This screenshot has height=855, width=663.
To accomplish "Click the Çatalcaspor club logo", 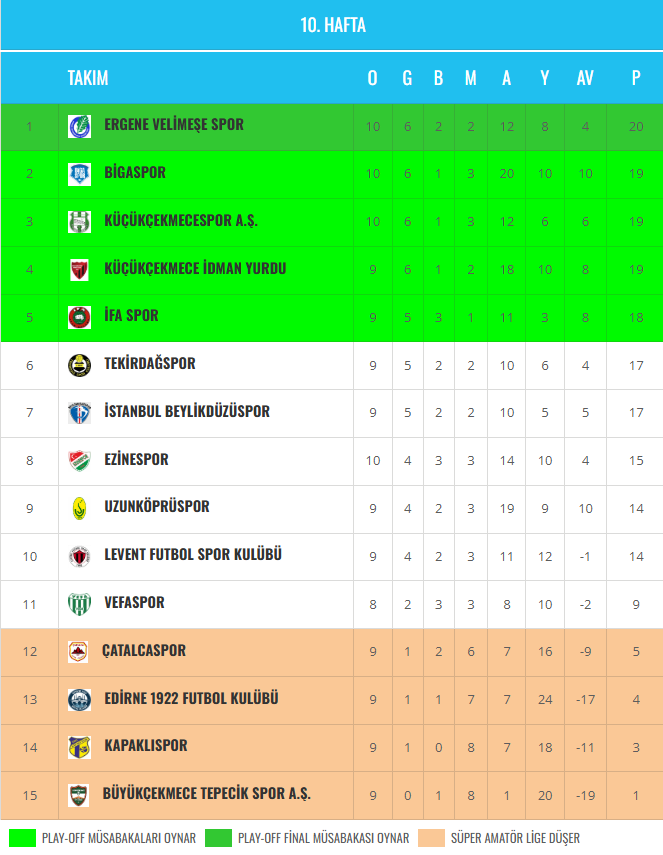I will click(x=78, y=652).
